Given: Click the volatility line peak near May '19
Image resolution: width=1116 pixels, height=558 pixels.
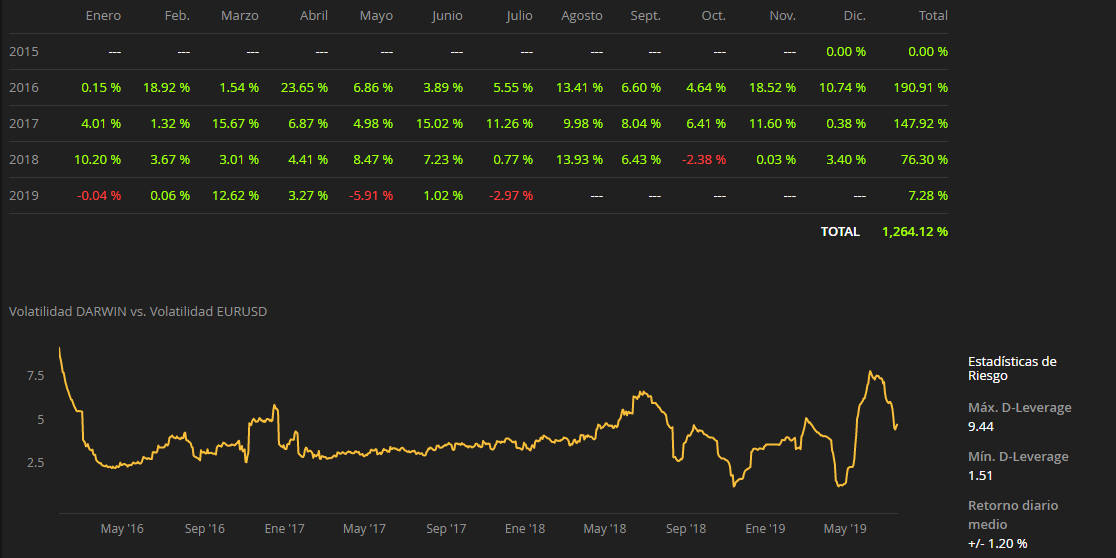Looking at the screenshot, I should [870, 372].
